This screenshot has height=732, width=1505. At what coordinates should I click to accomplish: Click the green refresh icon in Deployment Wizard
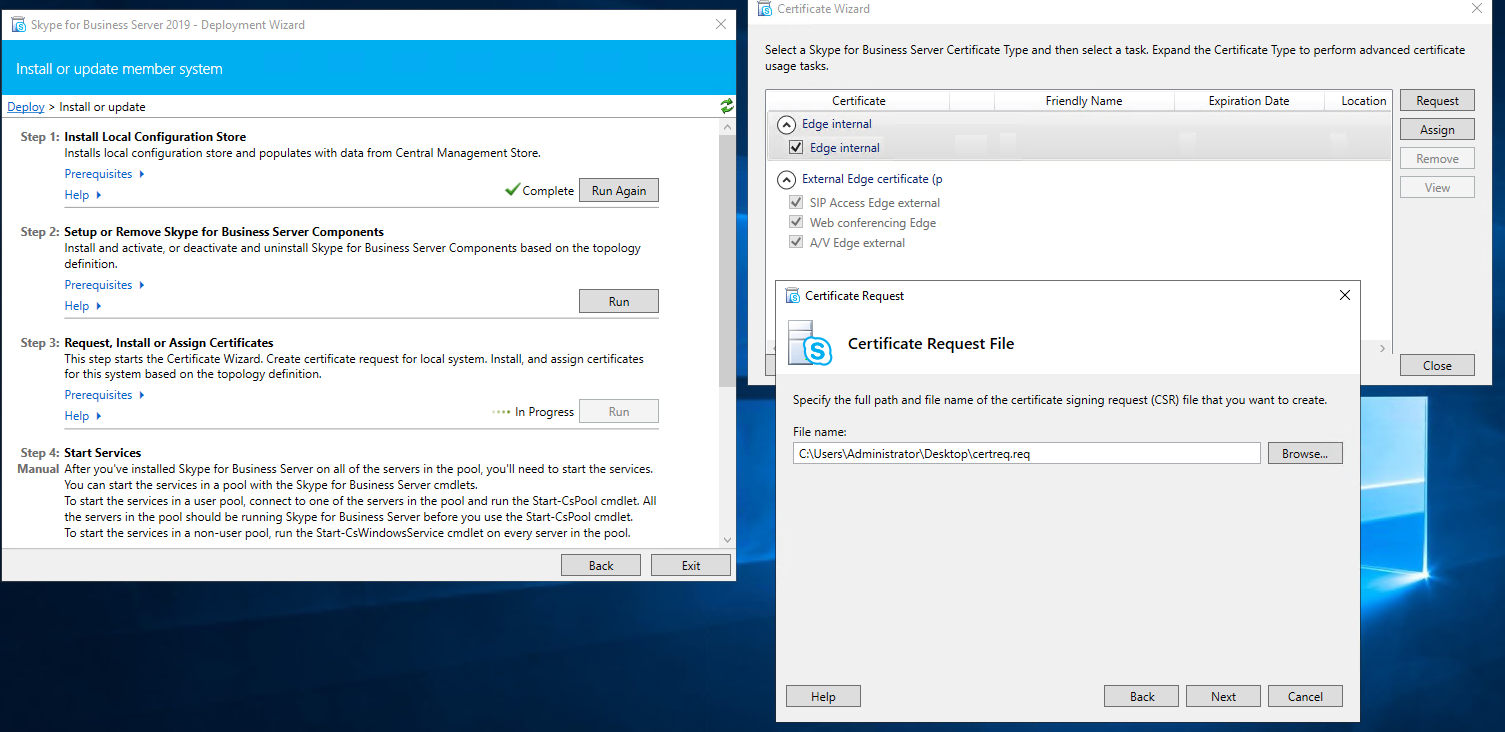tap(726, 106)
